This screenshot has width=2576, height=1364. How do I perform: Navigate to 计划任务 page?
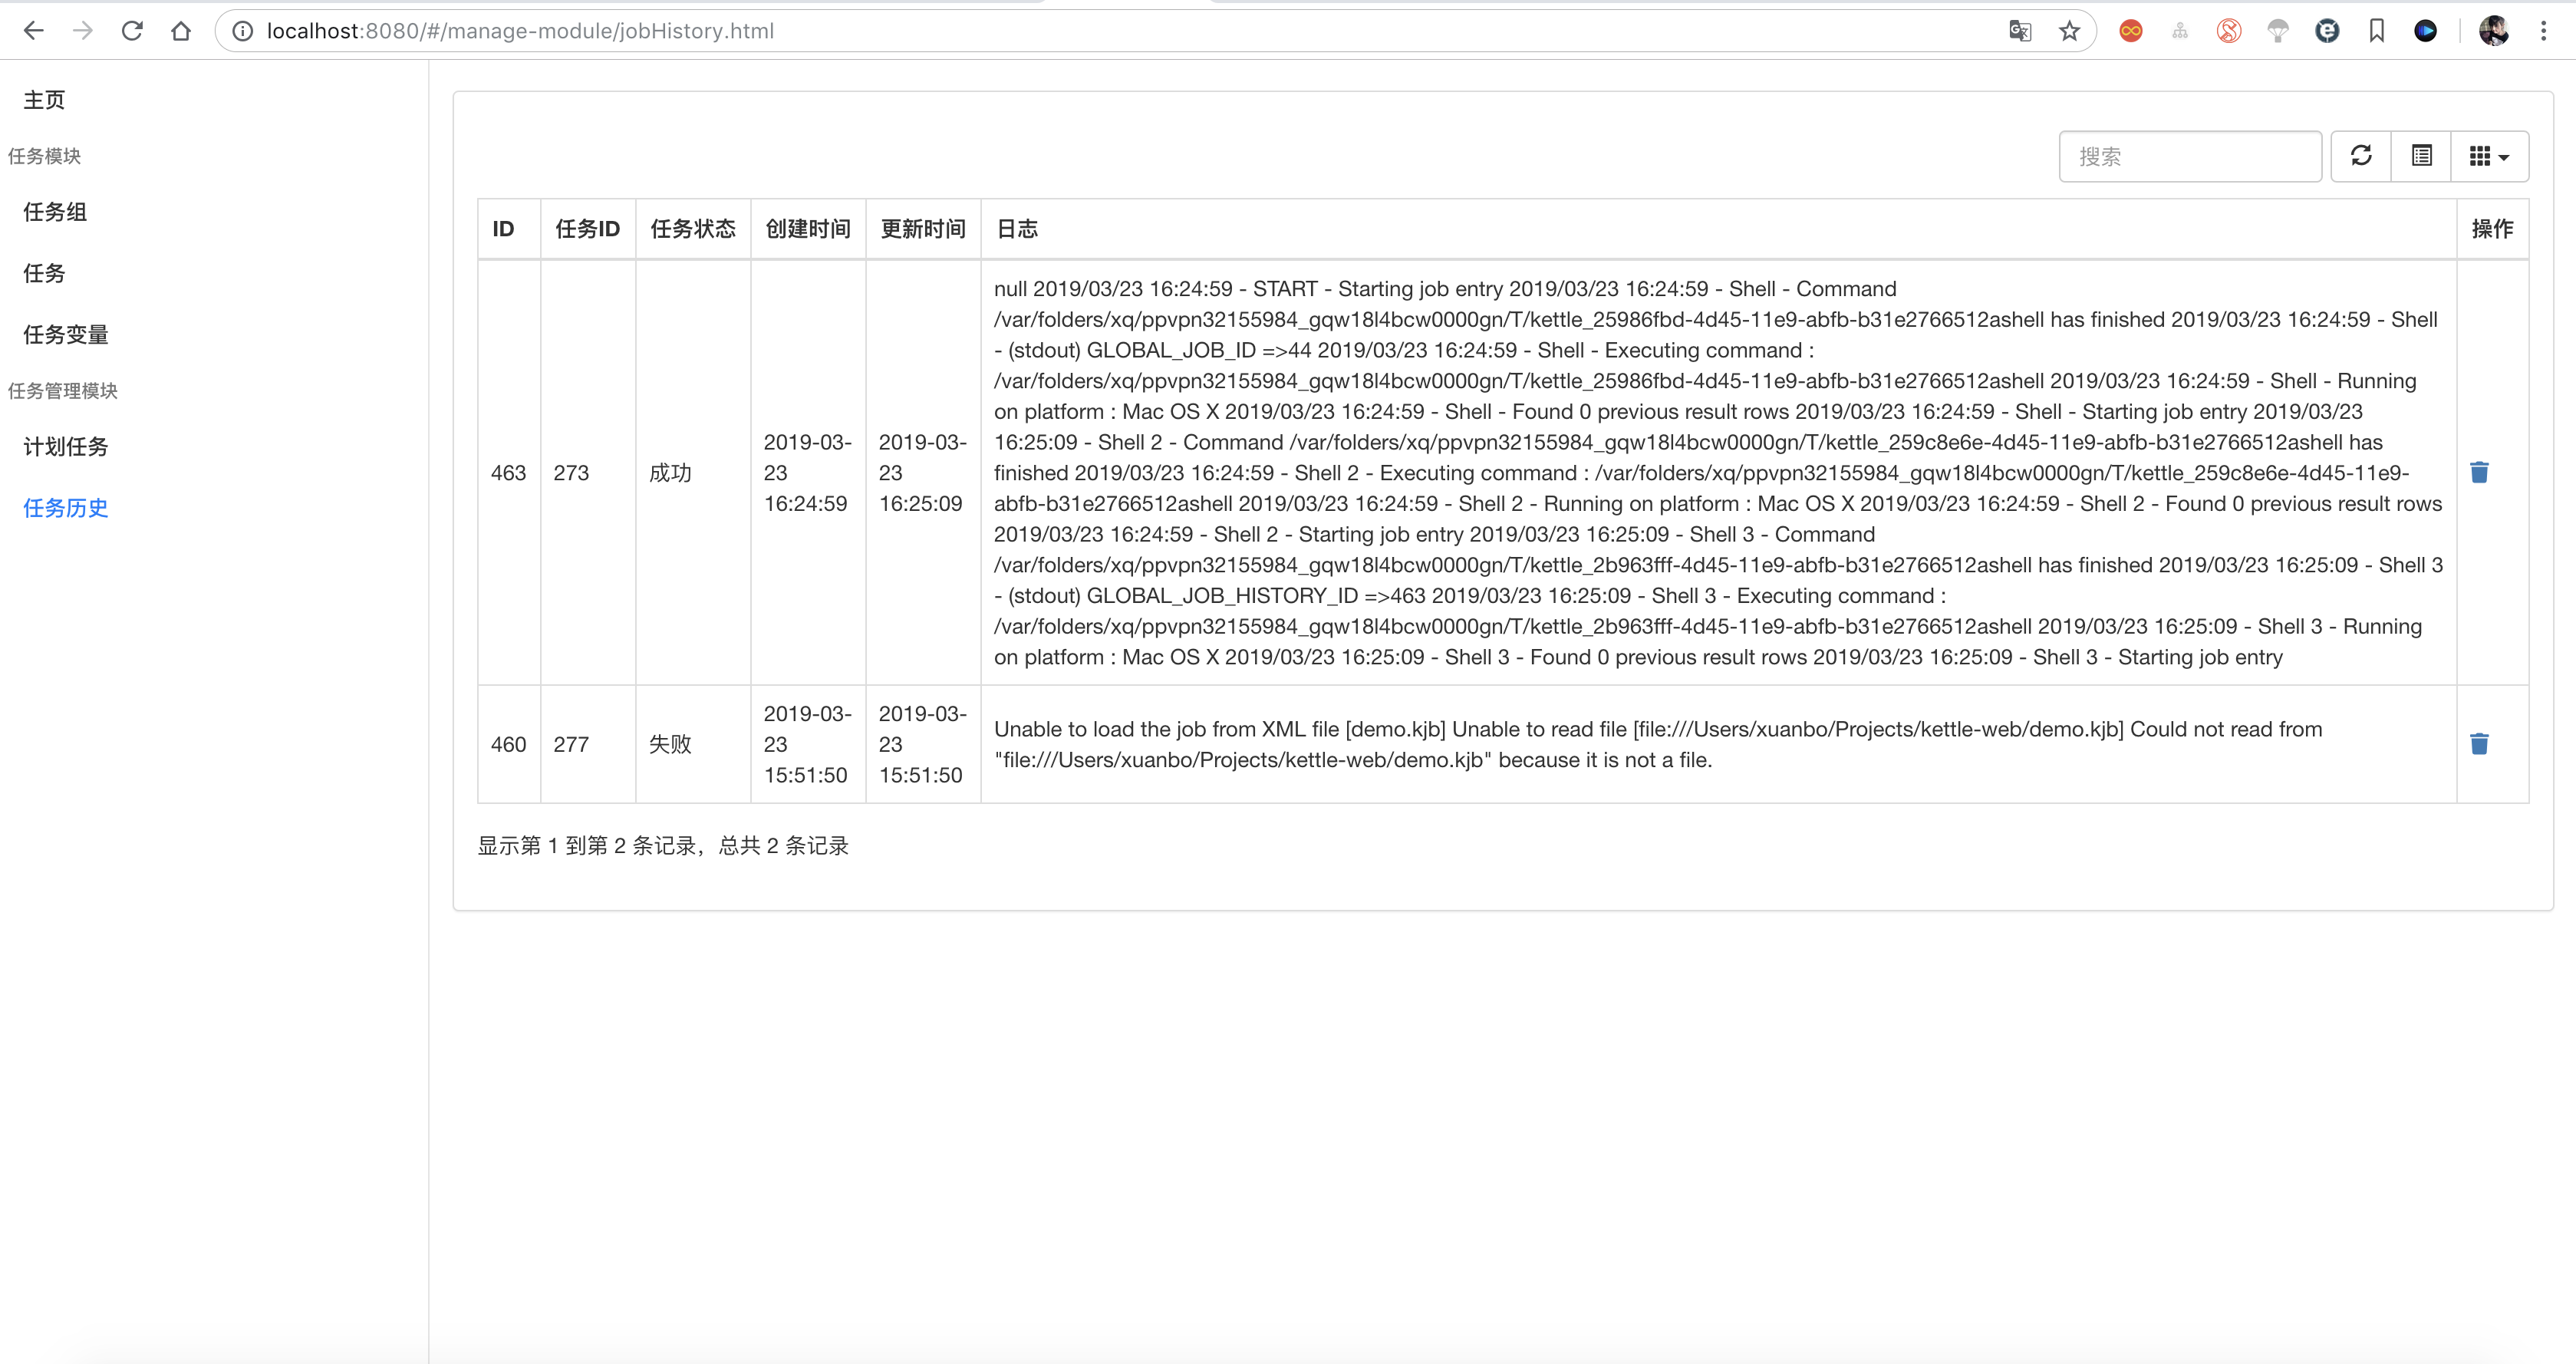click(x=66, y=447)
